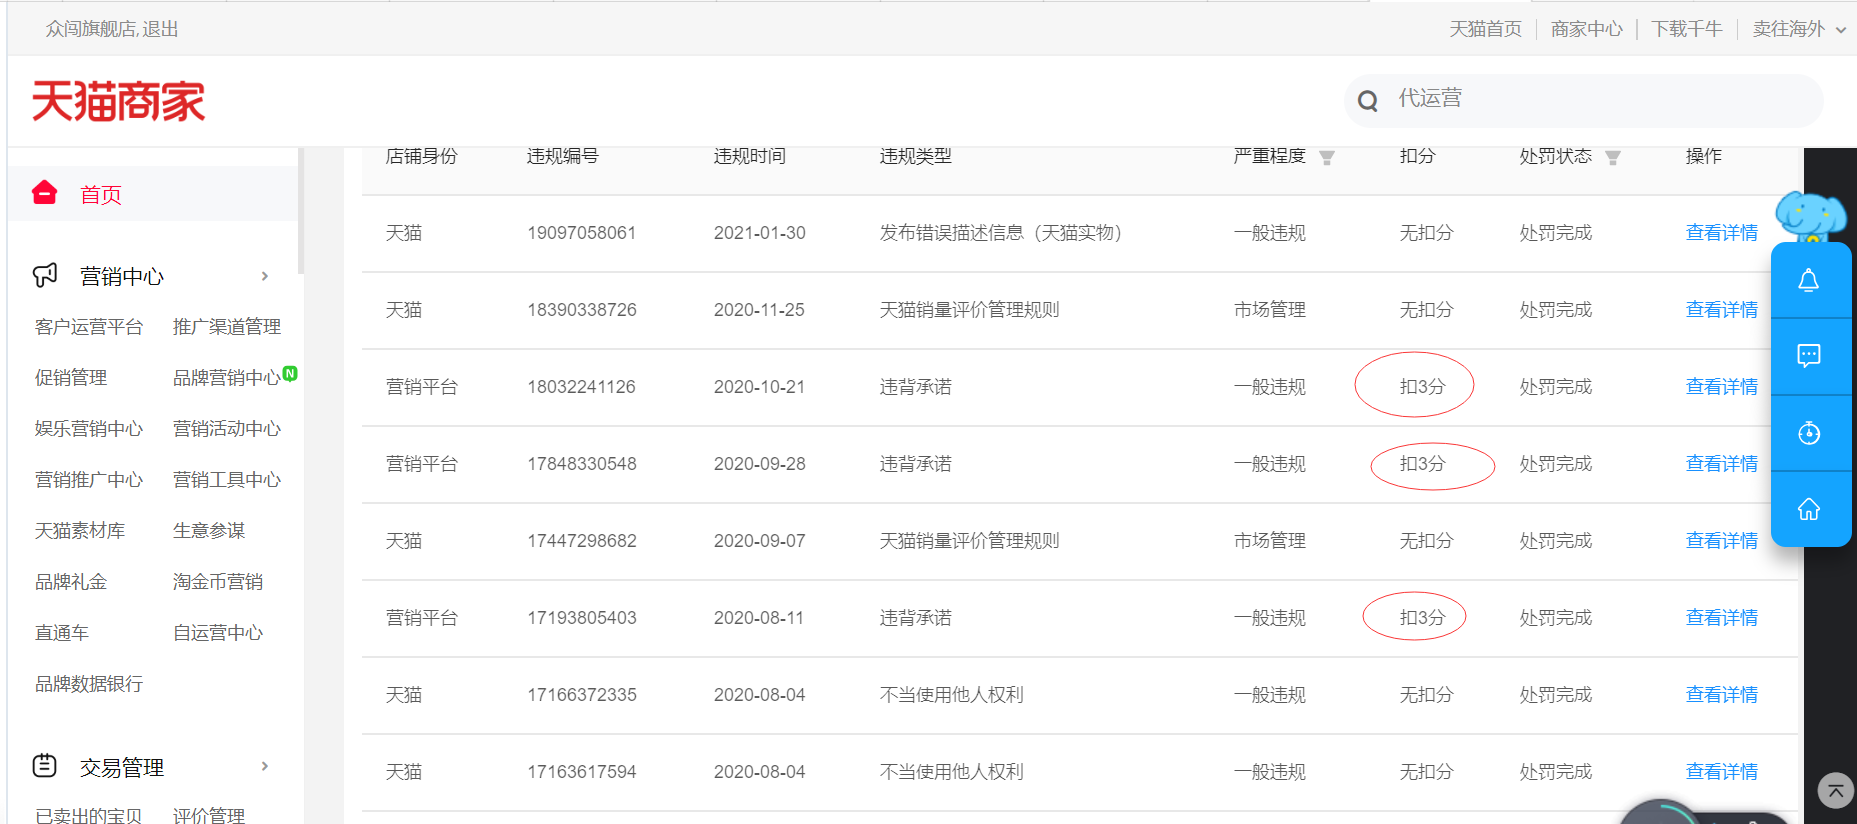Screen dimensions: 1857x824
Task: Open 品牌数据银行 in sidebar
Action: tap(89, 684)
